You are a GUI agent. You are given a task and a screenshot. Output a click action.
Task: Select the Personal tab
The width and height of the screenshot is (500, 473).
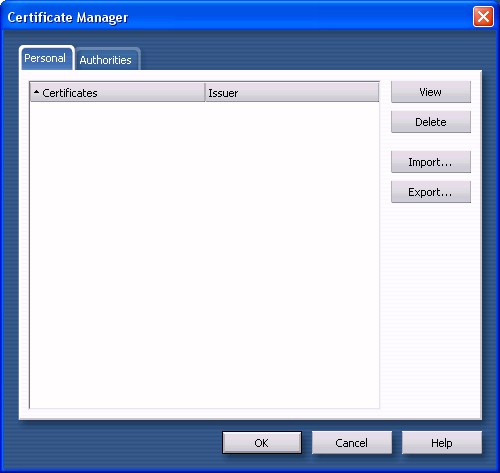click(46, 58)
